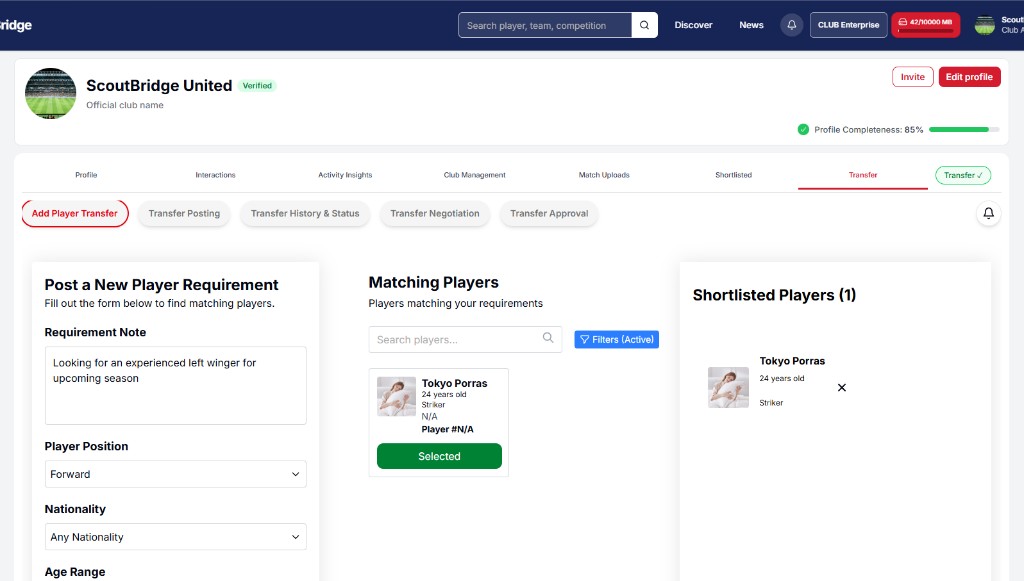Click the search magnifier button in top bar
This screenshot has width=1024, height=581.
click(x=644, y=25)
